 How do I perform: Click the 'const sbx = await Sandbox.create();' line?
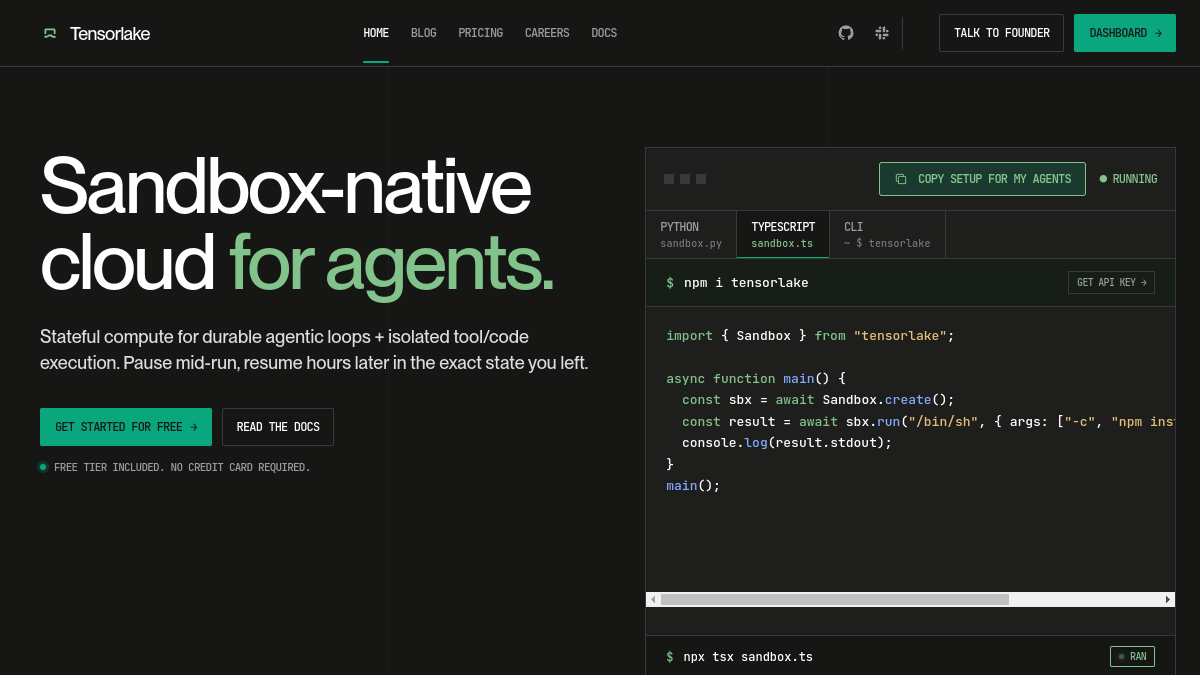[x=818, y=400]
